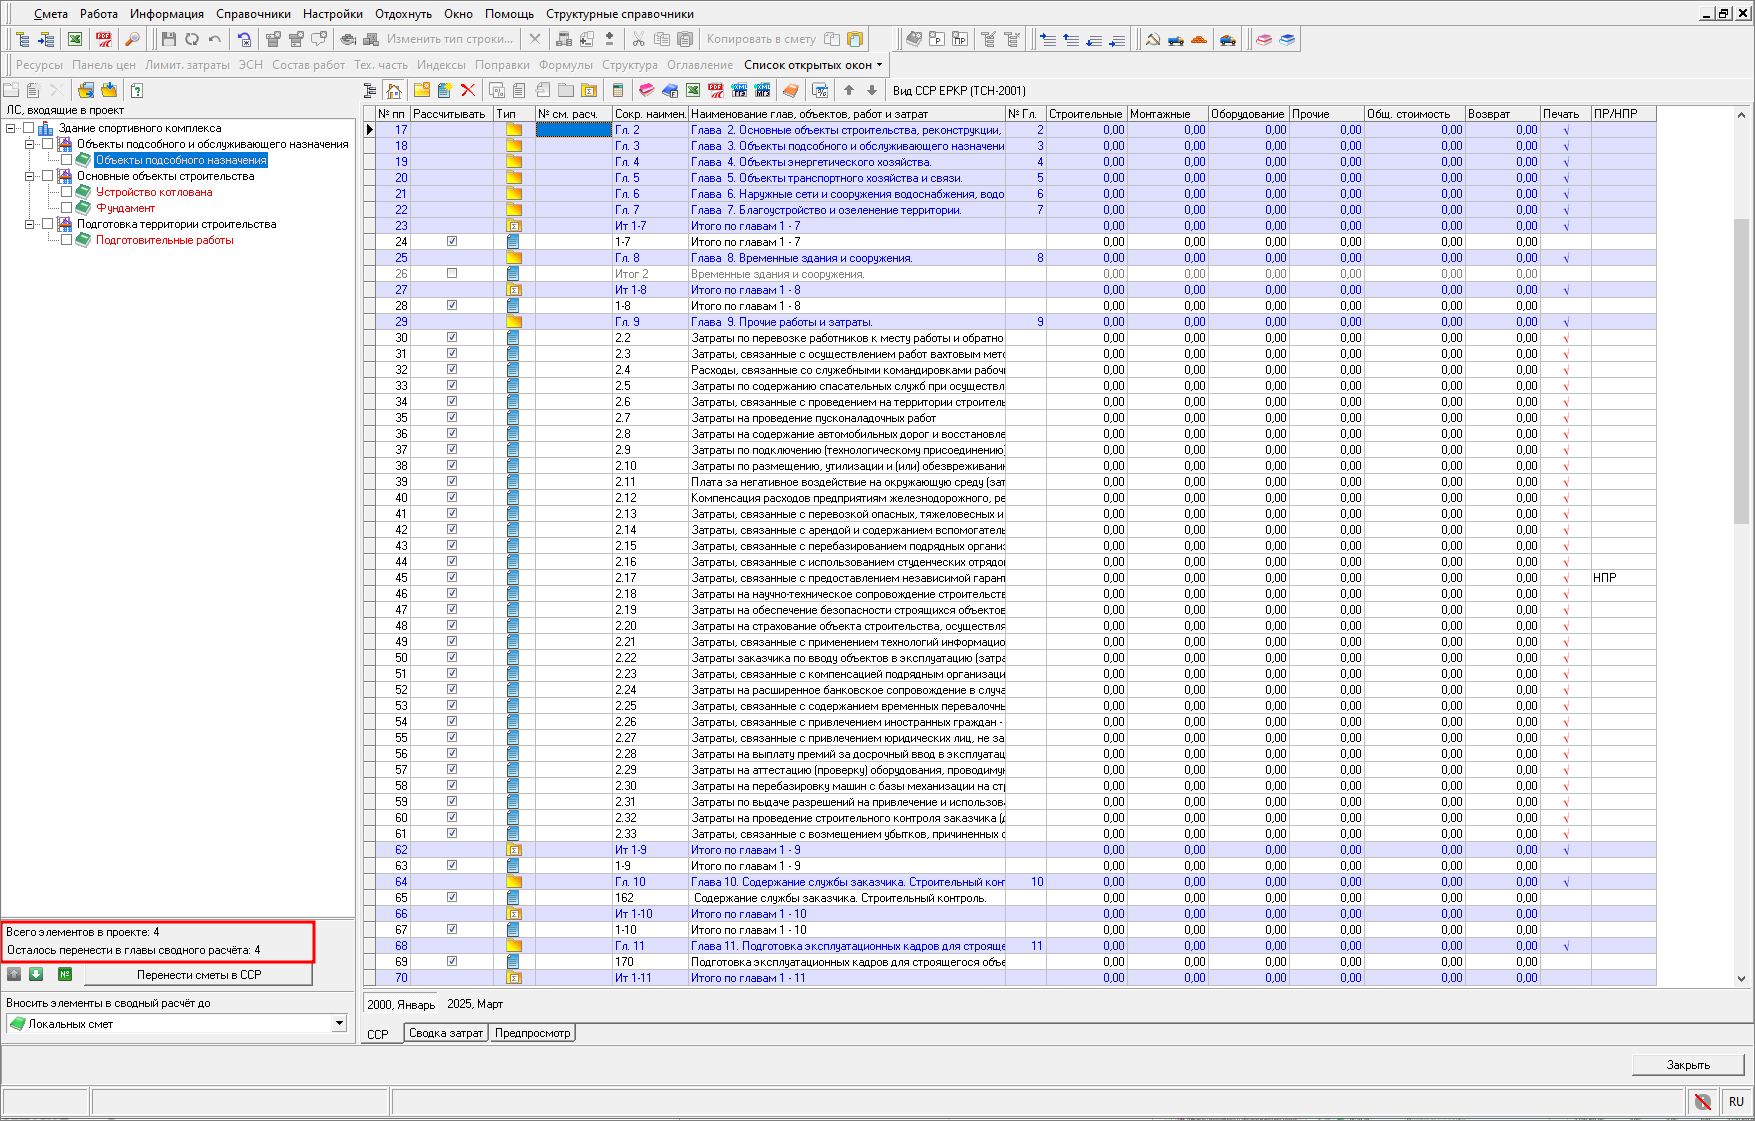Click the Закрыть button
This screenshot has height=1121, width=1755.
(1687, 1065)
